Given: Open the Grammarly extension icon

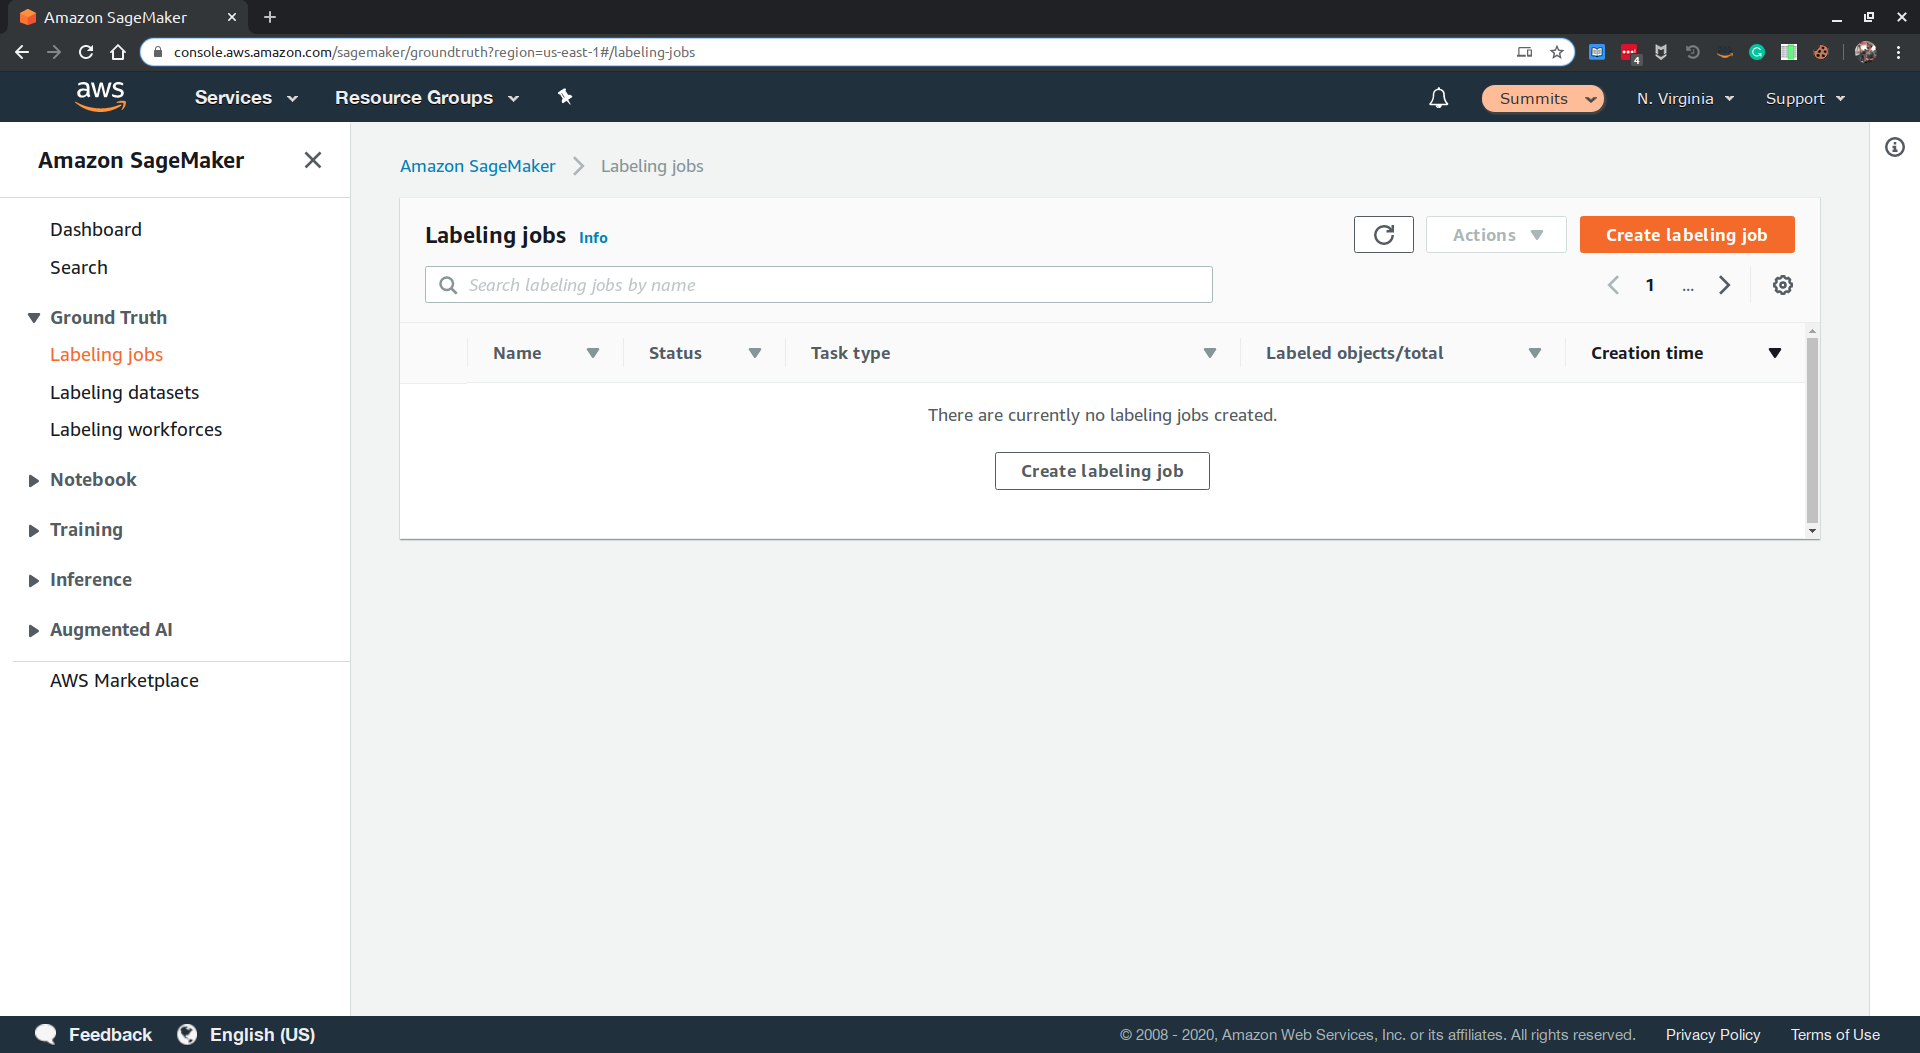Looking at the screenshot, I should tap(1756, 52).
